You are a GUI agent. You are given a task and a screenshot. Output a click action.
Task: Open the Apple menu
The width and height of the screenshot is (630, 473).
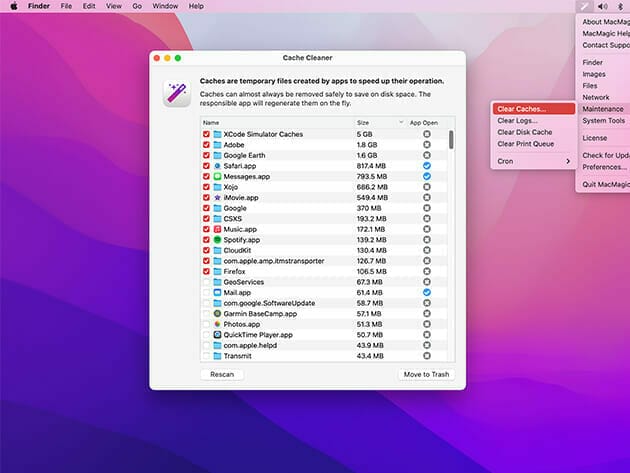[14, 6]
